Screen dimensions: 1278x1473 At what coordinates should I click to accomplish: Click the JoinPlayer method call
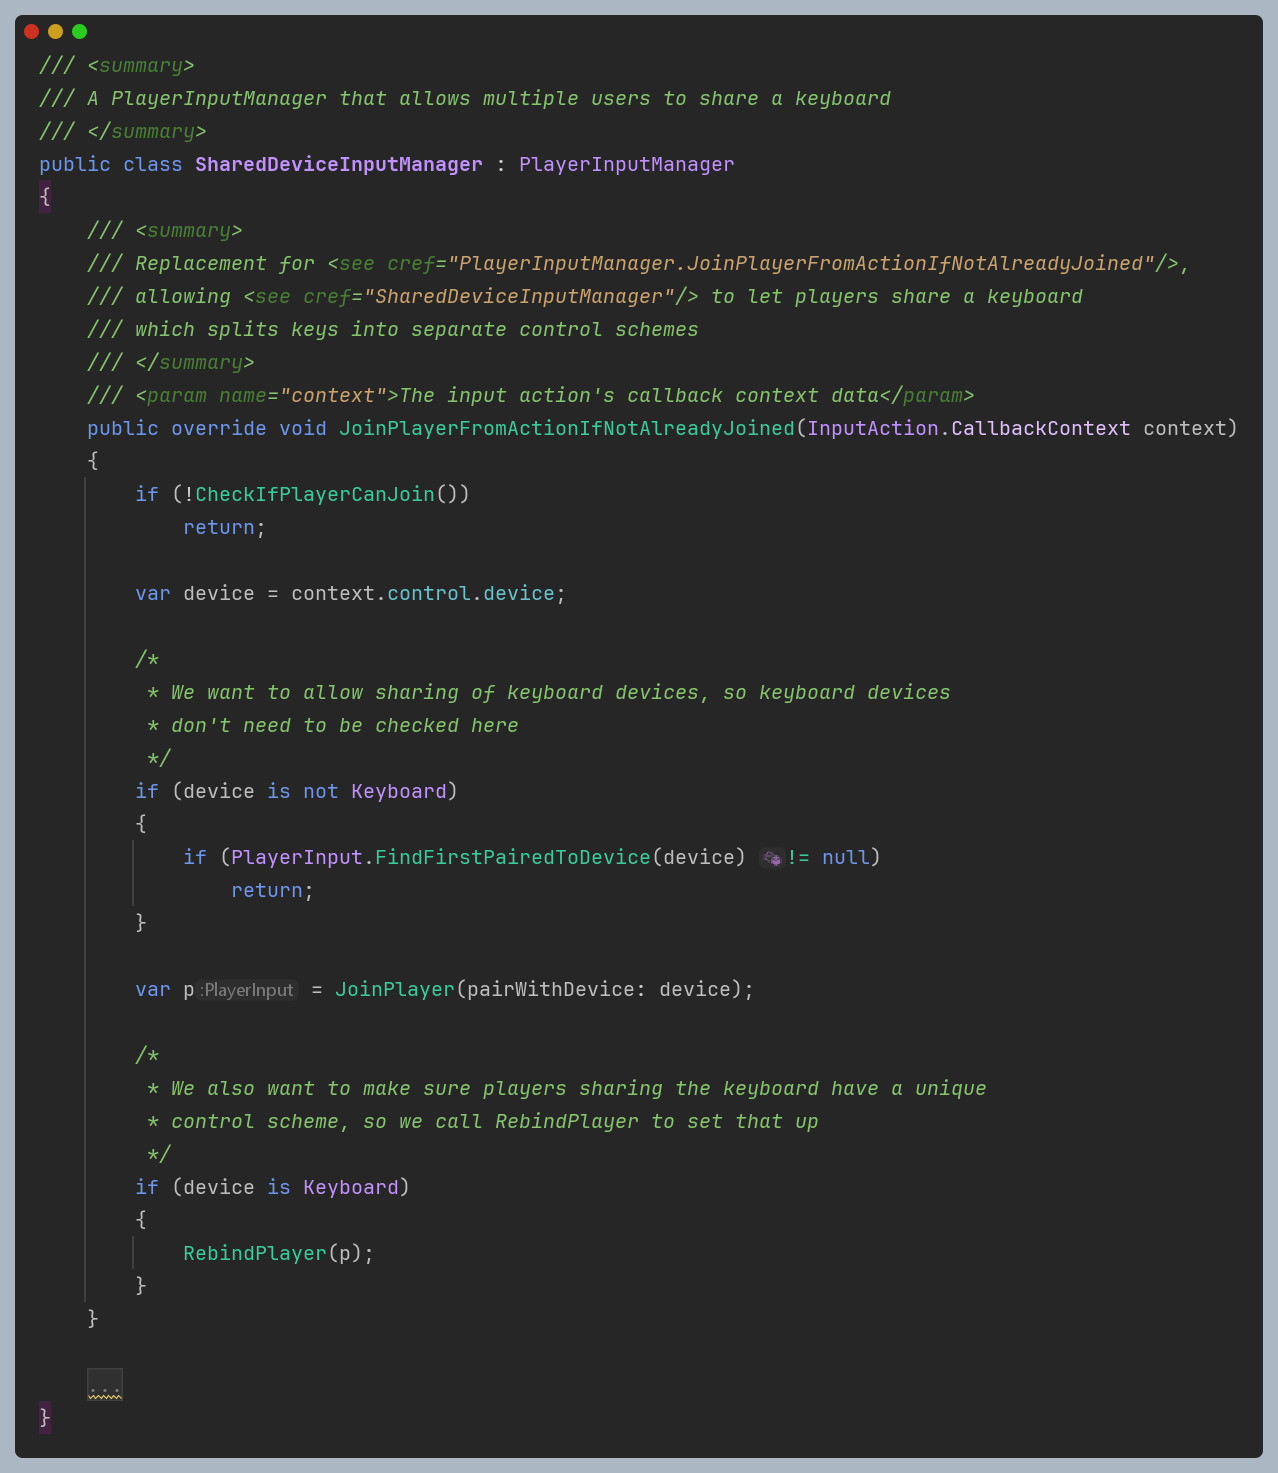[x=394, y=989]
